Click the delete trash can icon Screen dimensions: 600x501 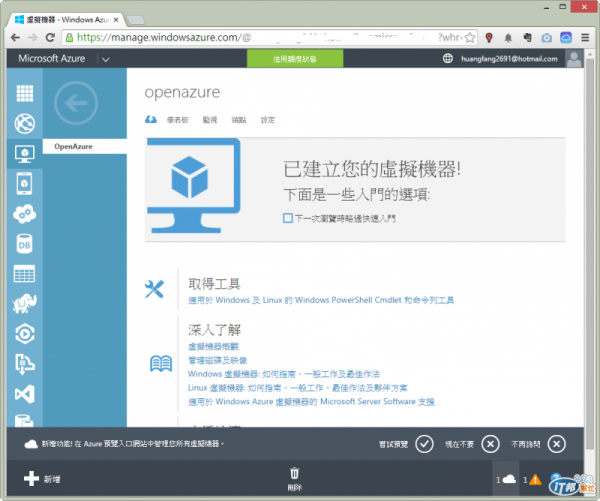click(294, 473)
